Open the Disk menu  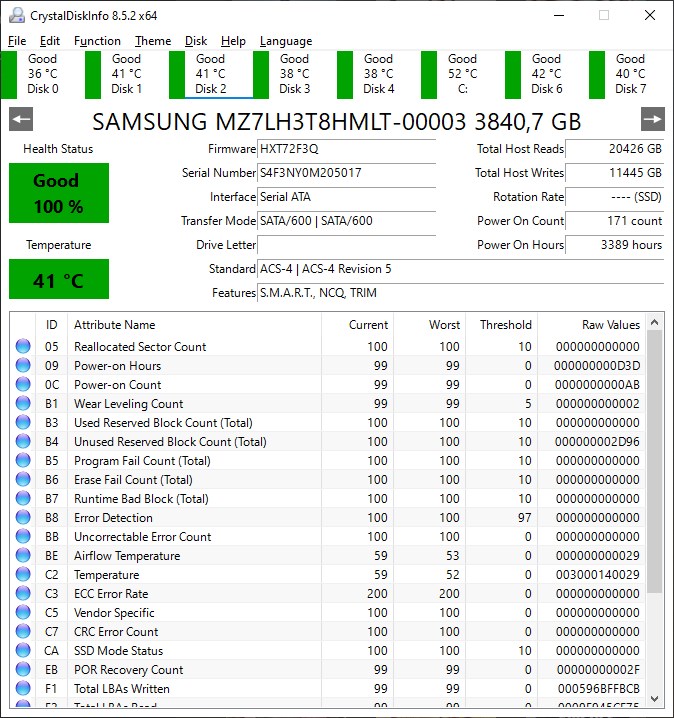(196, 41)
